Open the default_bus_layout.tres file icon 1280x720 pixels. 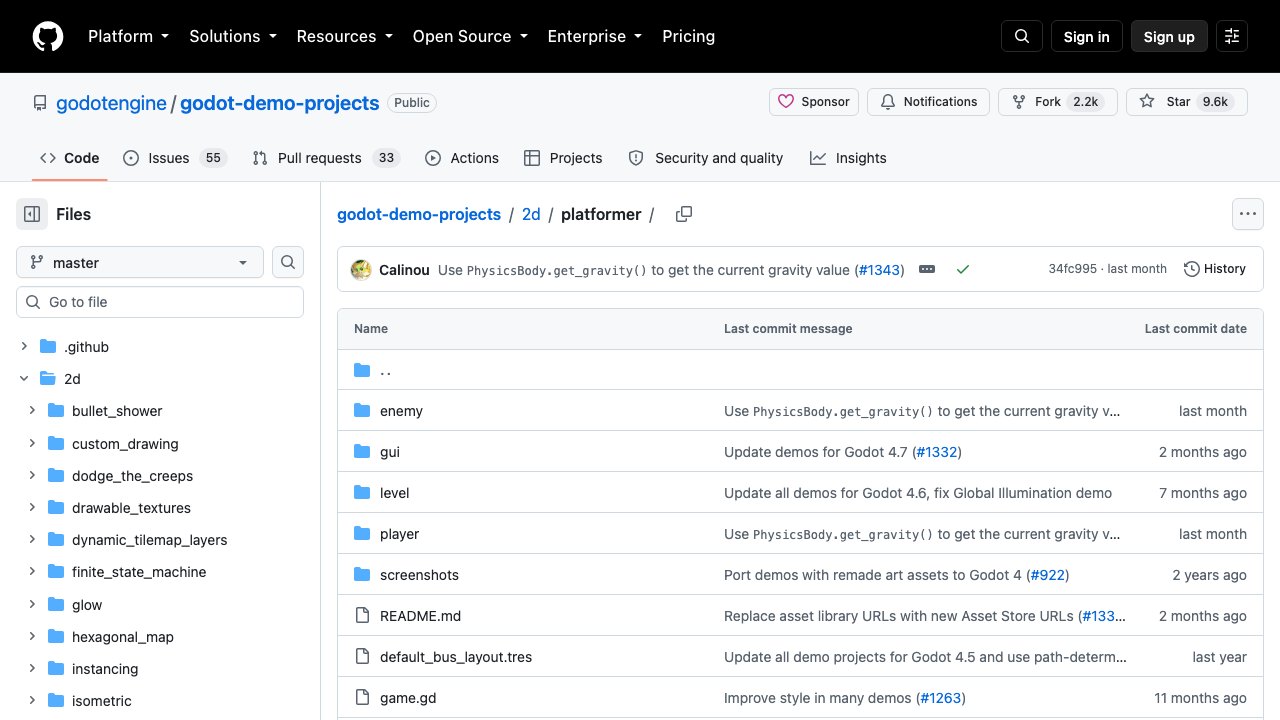(x=362, y=657)
